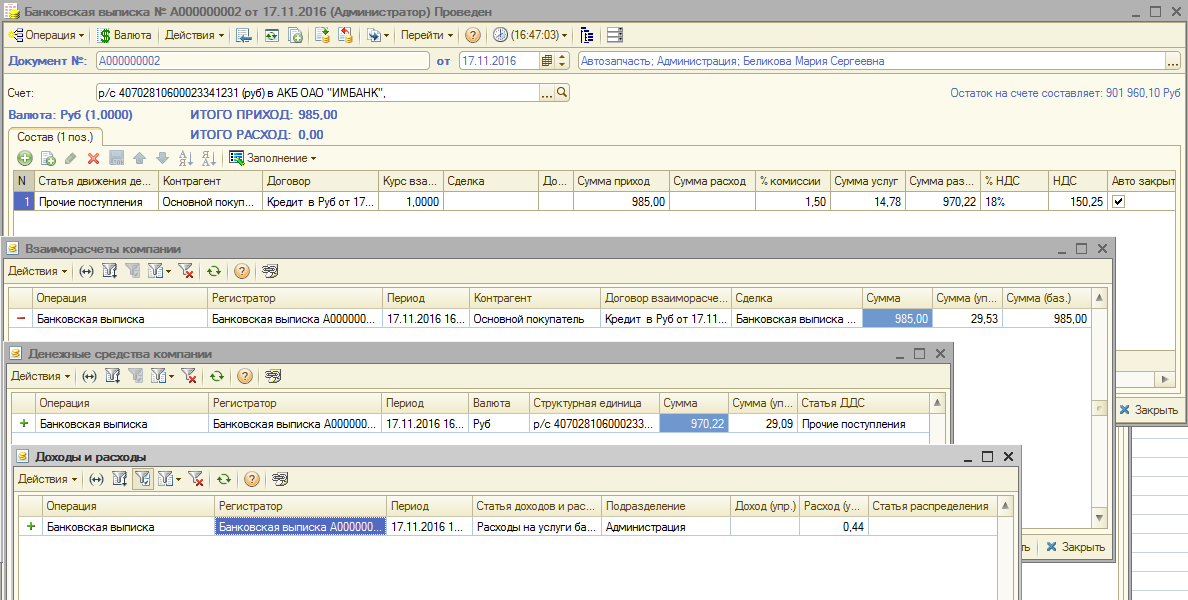Expand the Перейти dropdown menu
This screenshot has height=600, width=1188.
click(x=427, y=35)
